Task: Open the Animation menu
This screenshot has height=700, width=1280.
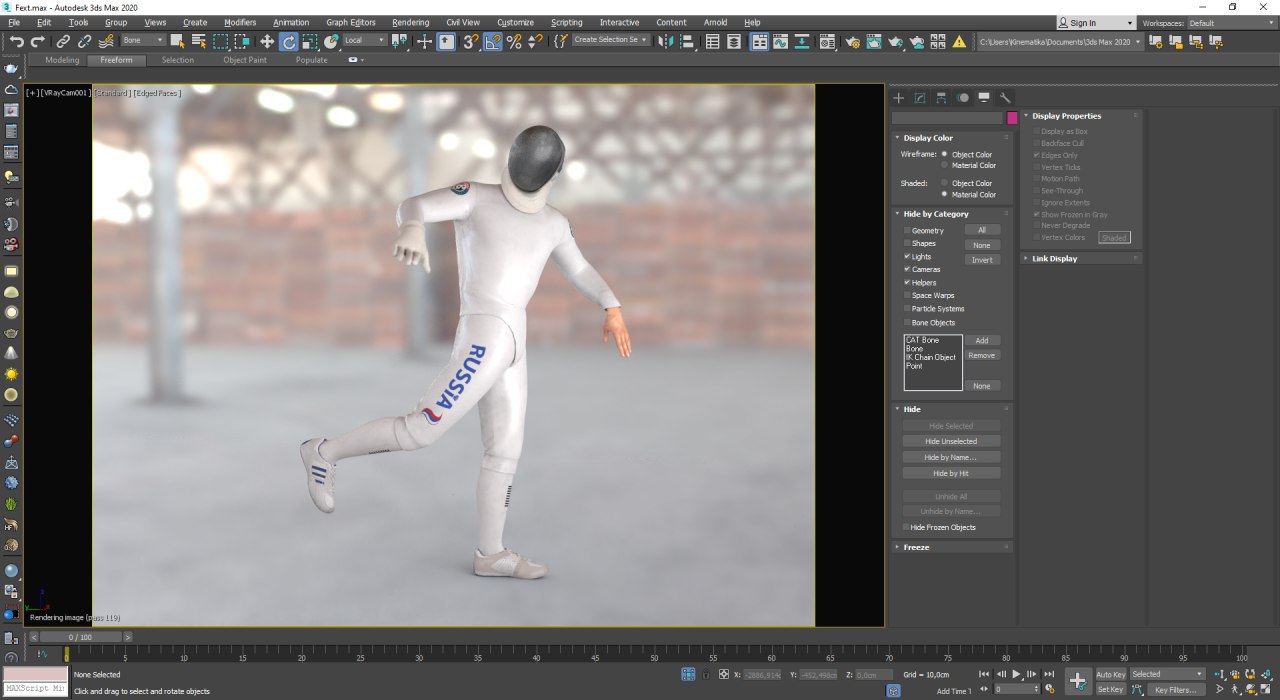Action: point(291,22)
